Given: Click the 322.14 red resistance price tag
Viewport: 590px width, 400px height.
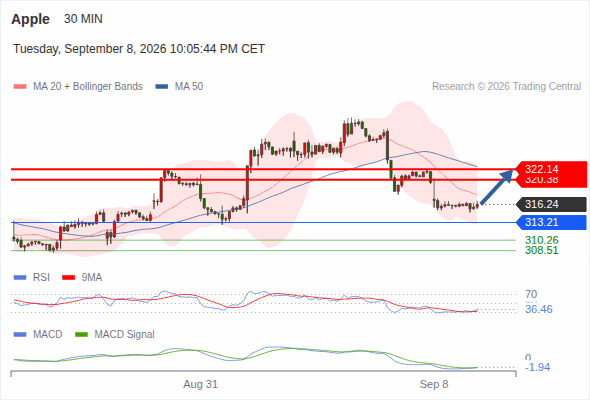Looking at the screenshot, I should 551,169.
